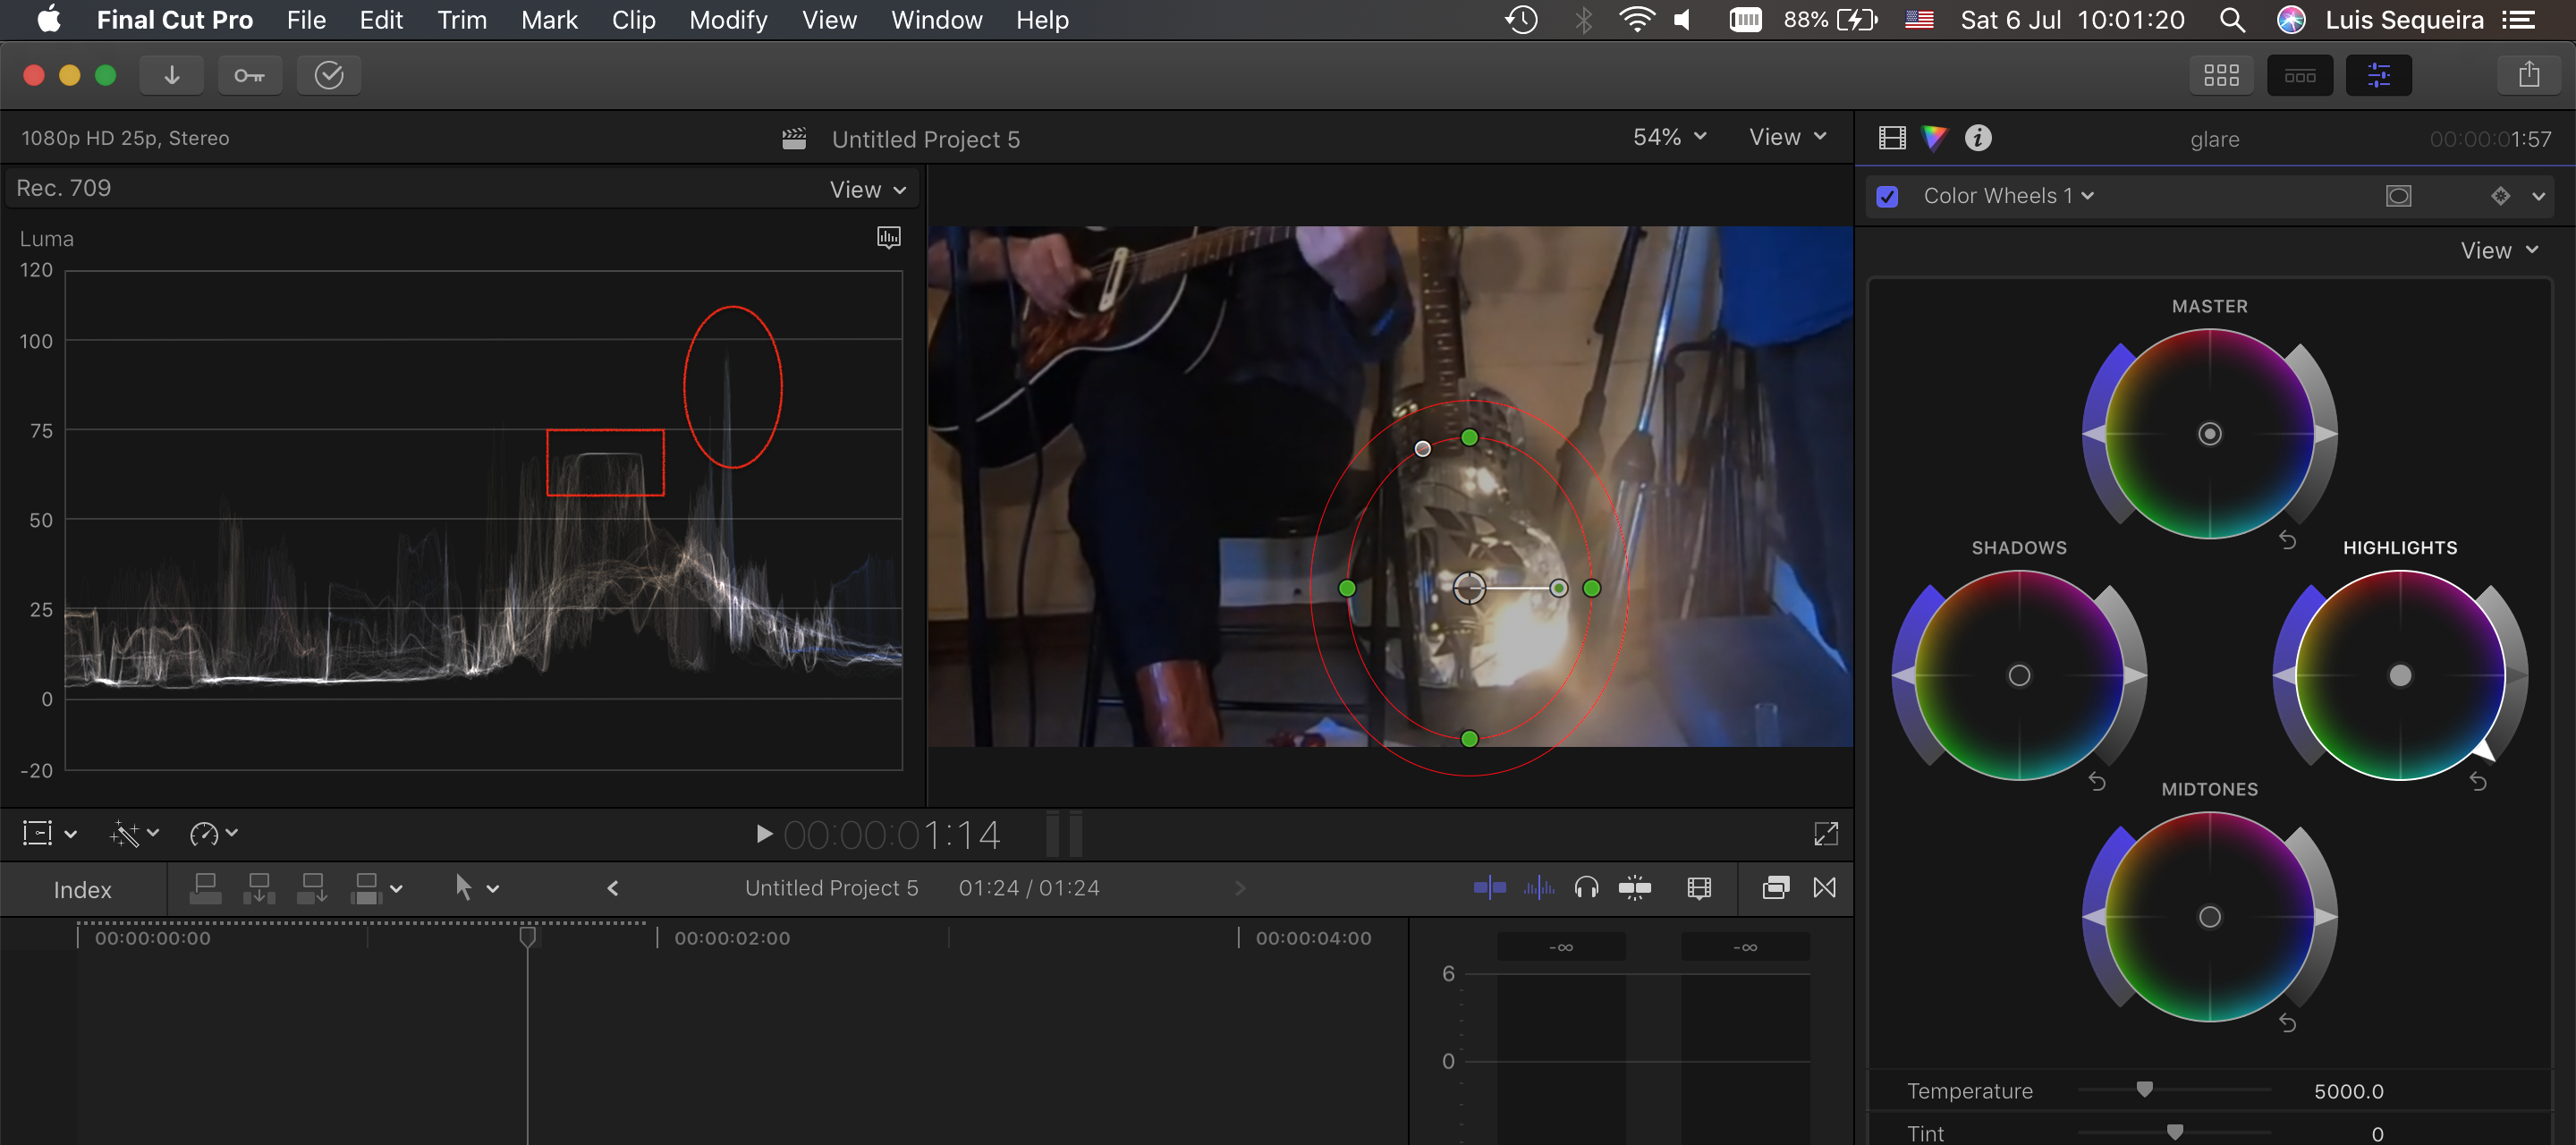Click the import media down-arrow button
2576x1145 pixels.
pyautogui.click(x=171, y=75)
